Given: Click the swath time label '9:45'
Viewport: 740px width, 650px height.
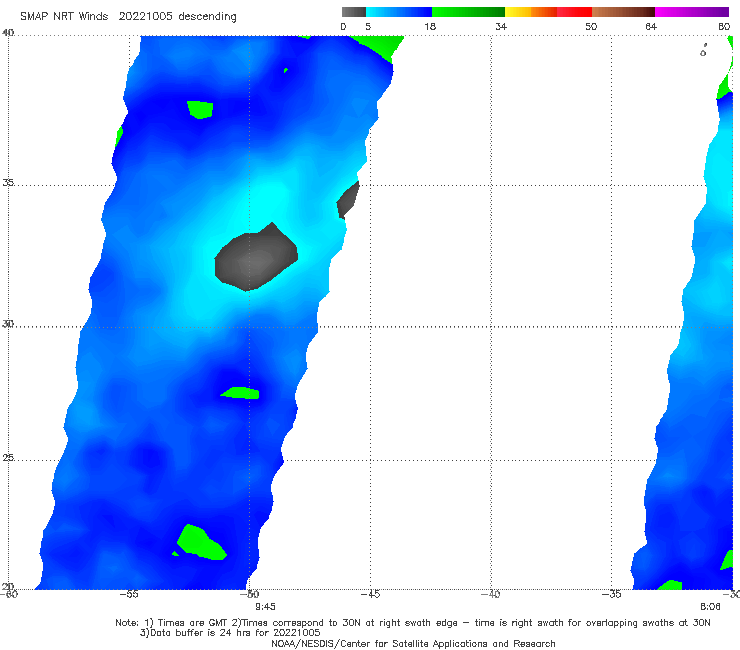Looking at the screenshot, I should pyautogui.click(x=265, y=607).
